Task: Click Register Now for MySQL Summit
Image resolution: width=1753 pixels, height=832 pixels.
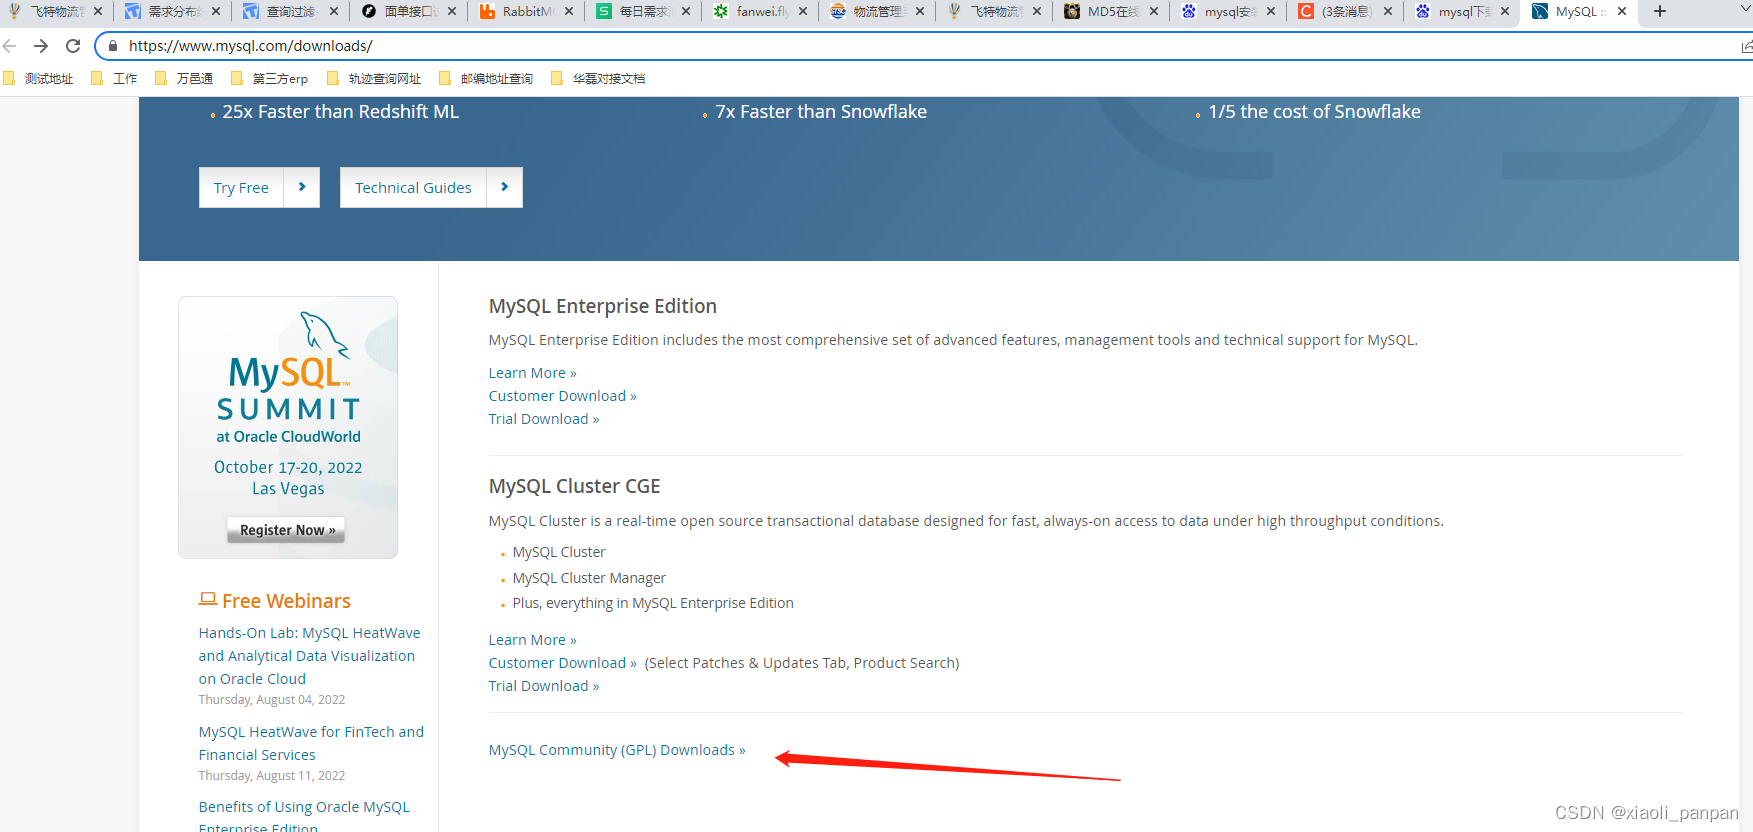Action: 287,530
